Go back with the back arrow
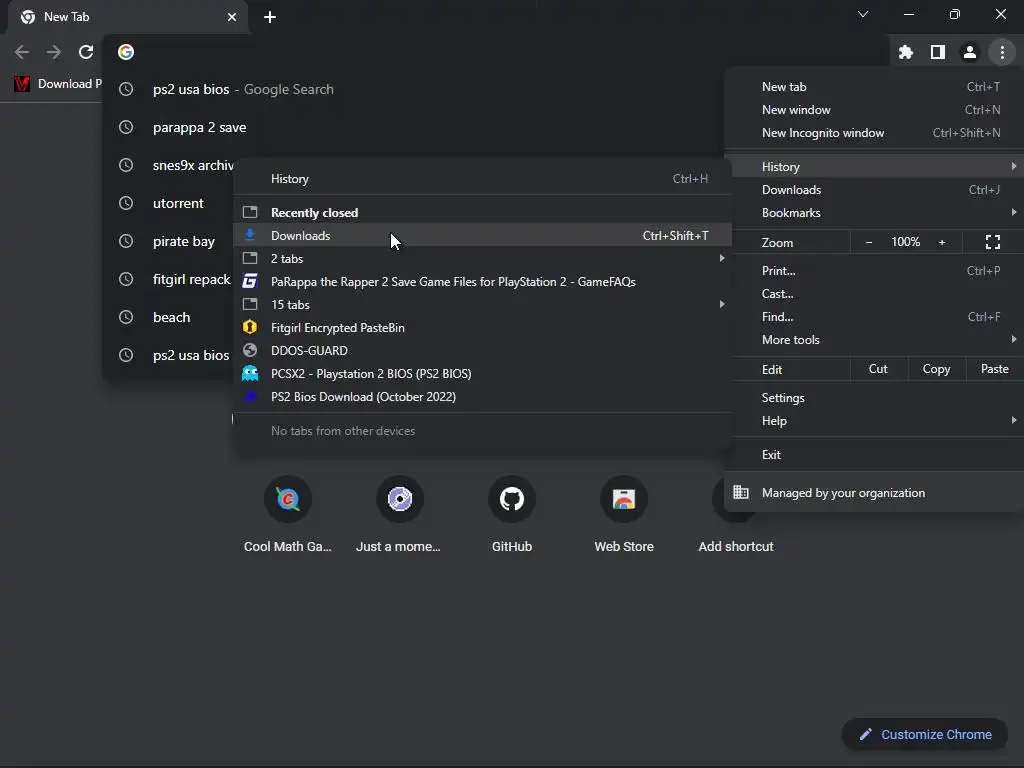1024x768 pixels. click(22, 52)
